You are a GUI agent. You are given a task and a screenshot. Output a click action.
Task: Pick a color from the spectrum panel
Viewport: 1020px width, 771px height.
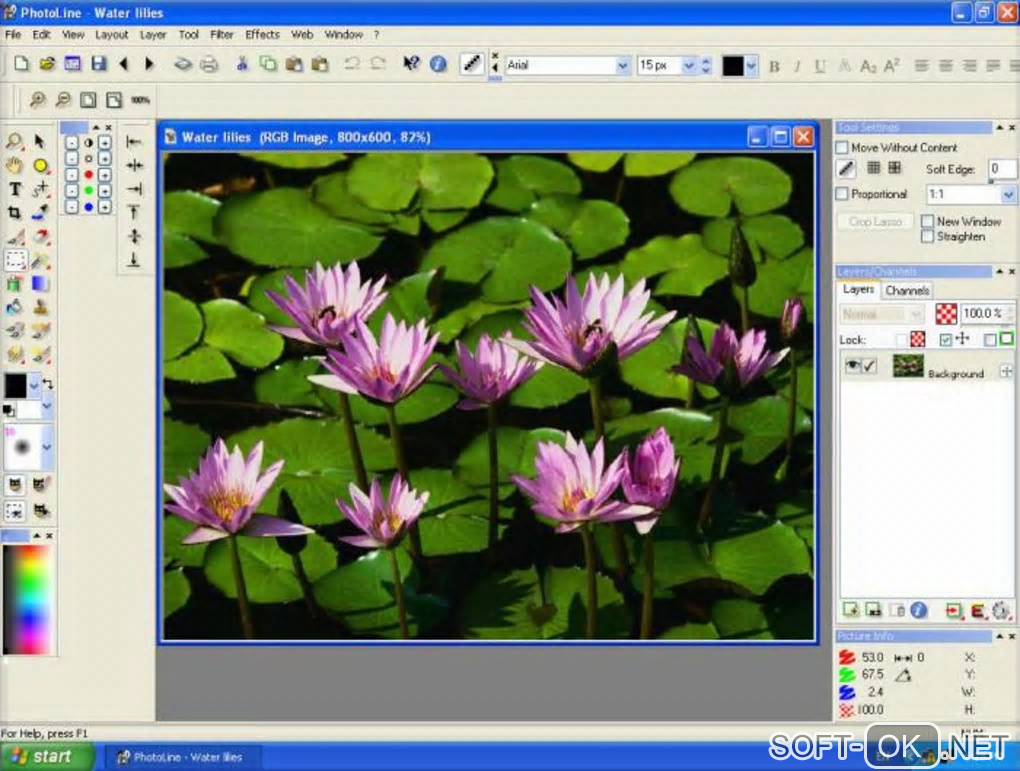tap(27, 599)
